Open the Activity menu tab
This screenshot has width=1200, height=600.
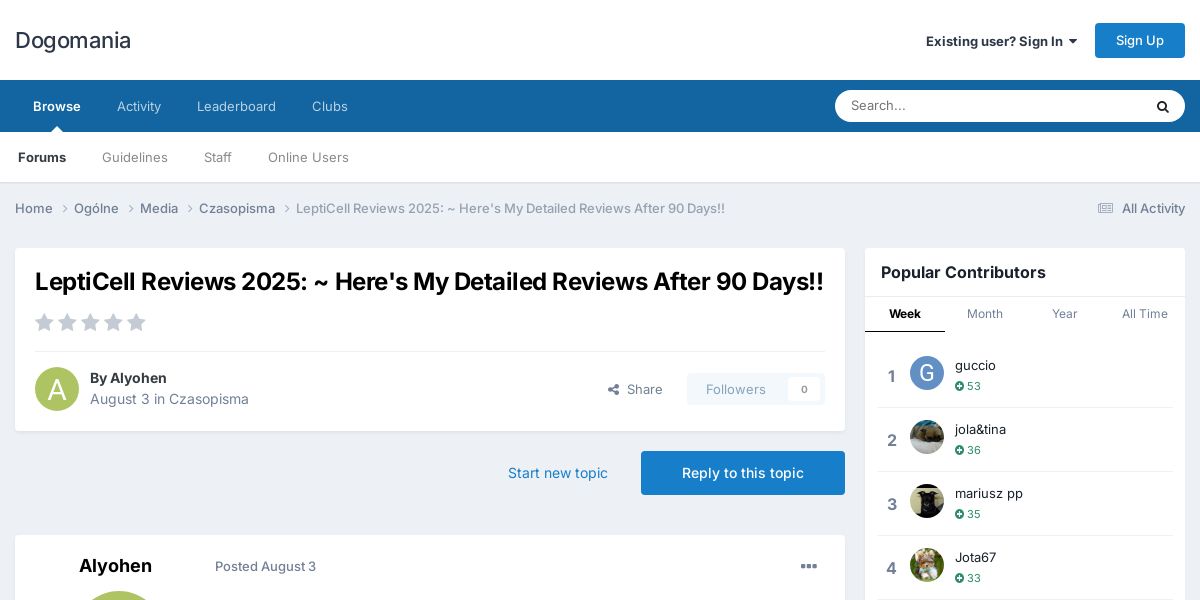tap(139, 106)
